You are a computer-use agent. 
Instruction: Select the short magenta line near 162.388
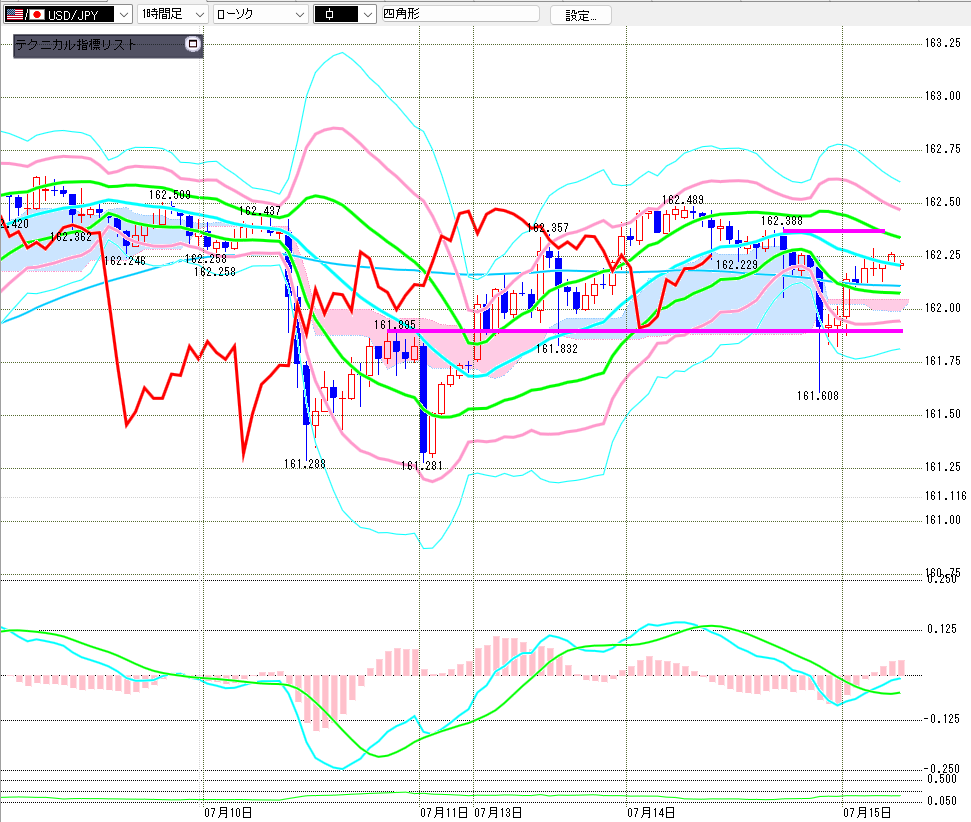pyautogui.click(x=834, y=230)
